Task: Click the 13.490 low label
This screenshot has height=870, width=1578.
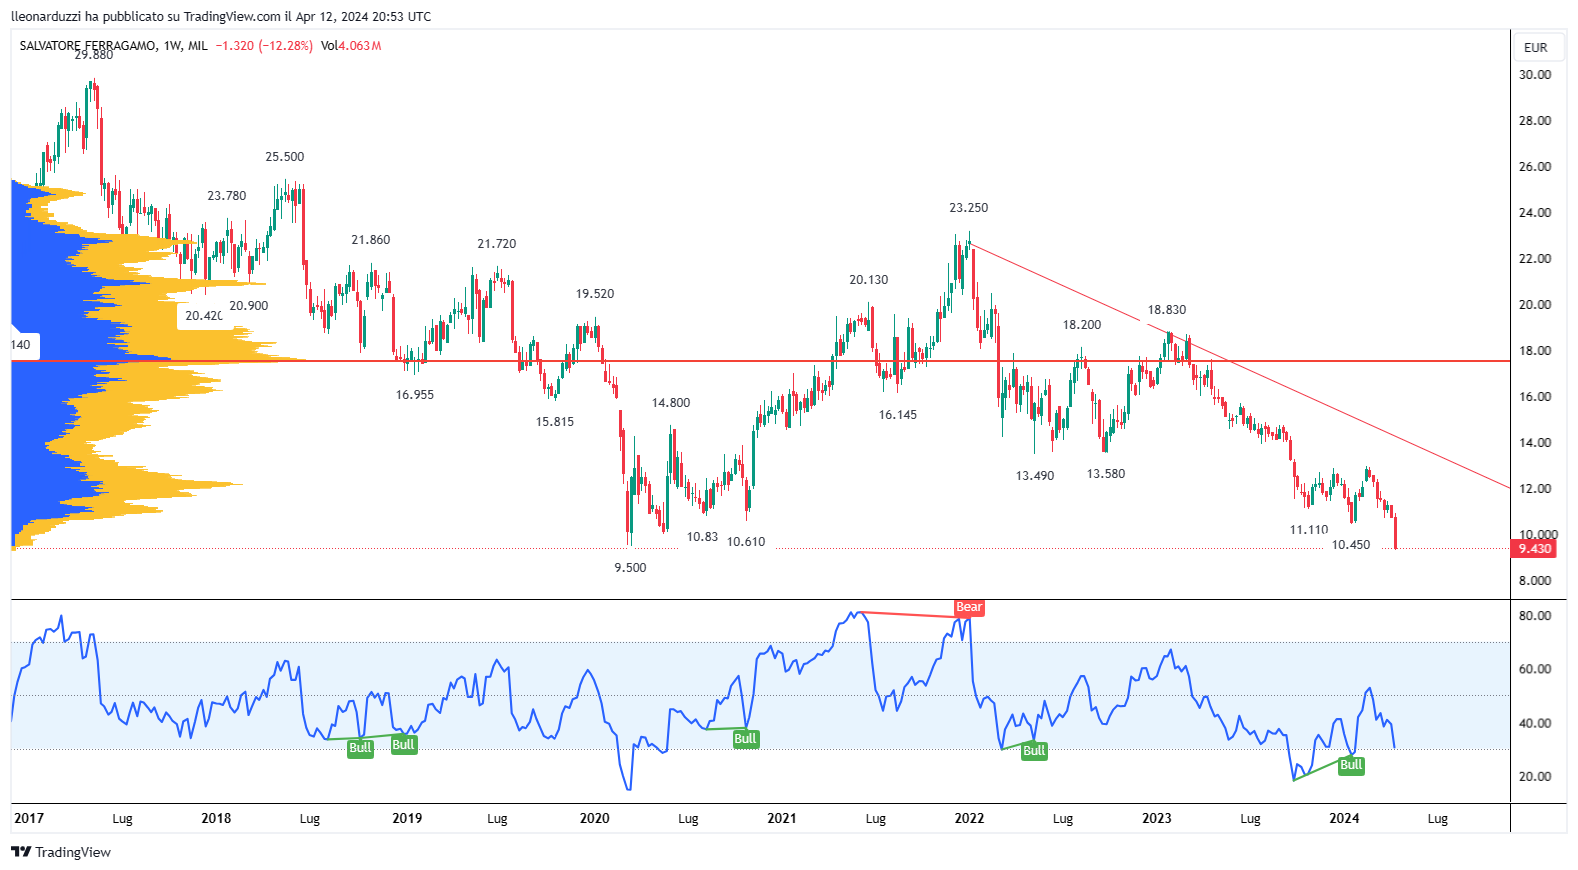Action: pos(1035,476)
